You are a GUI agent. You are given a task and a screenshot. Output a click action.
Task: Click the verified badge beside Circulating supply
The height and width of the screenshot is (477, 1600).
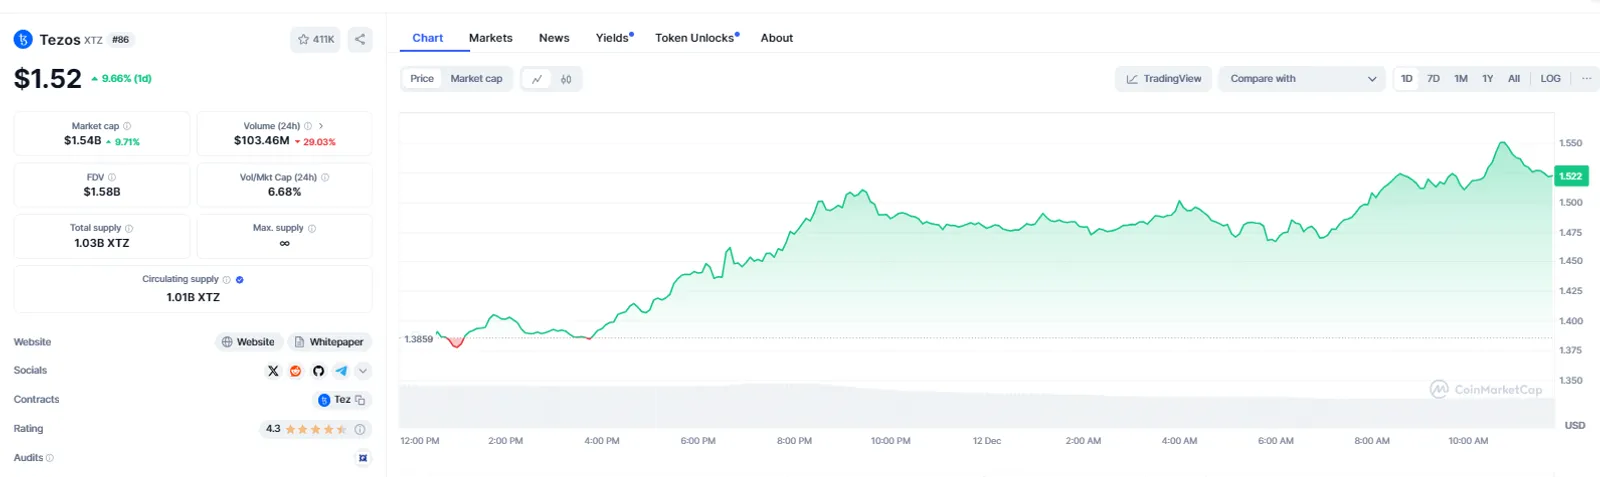[240, 279]
